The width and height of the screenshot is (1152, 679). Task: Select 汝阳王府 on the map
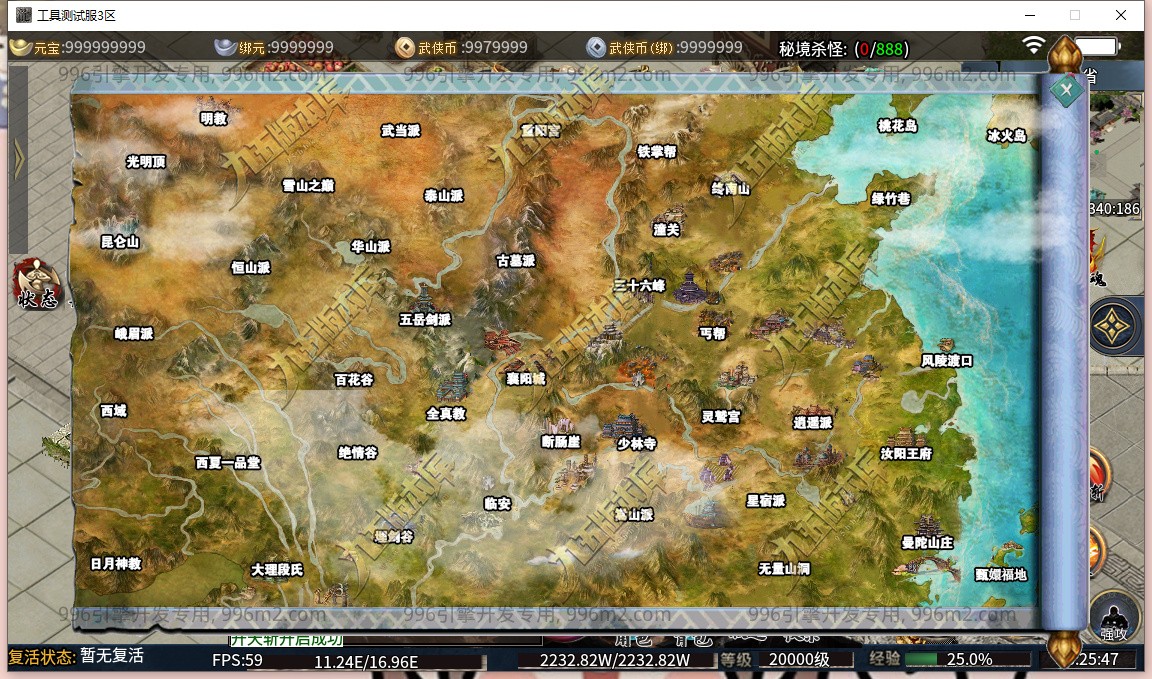point(906,453)
